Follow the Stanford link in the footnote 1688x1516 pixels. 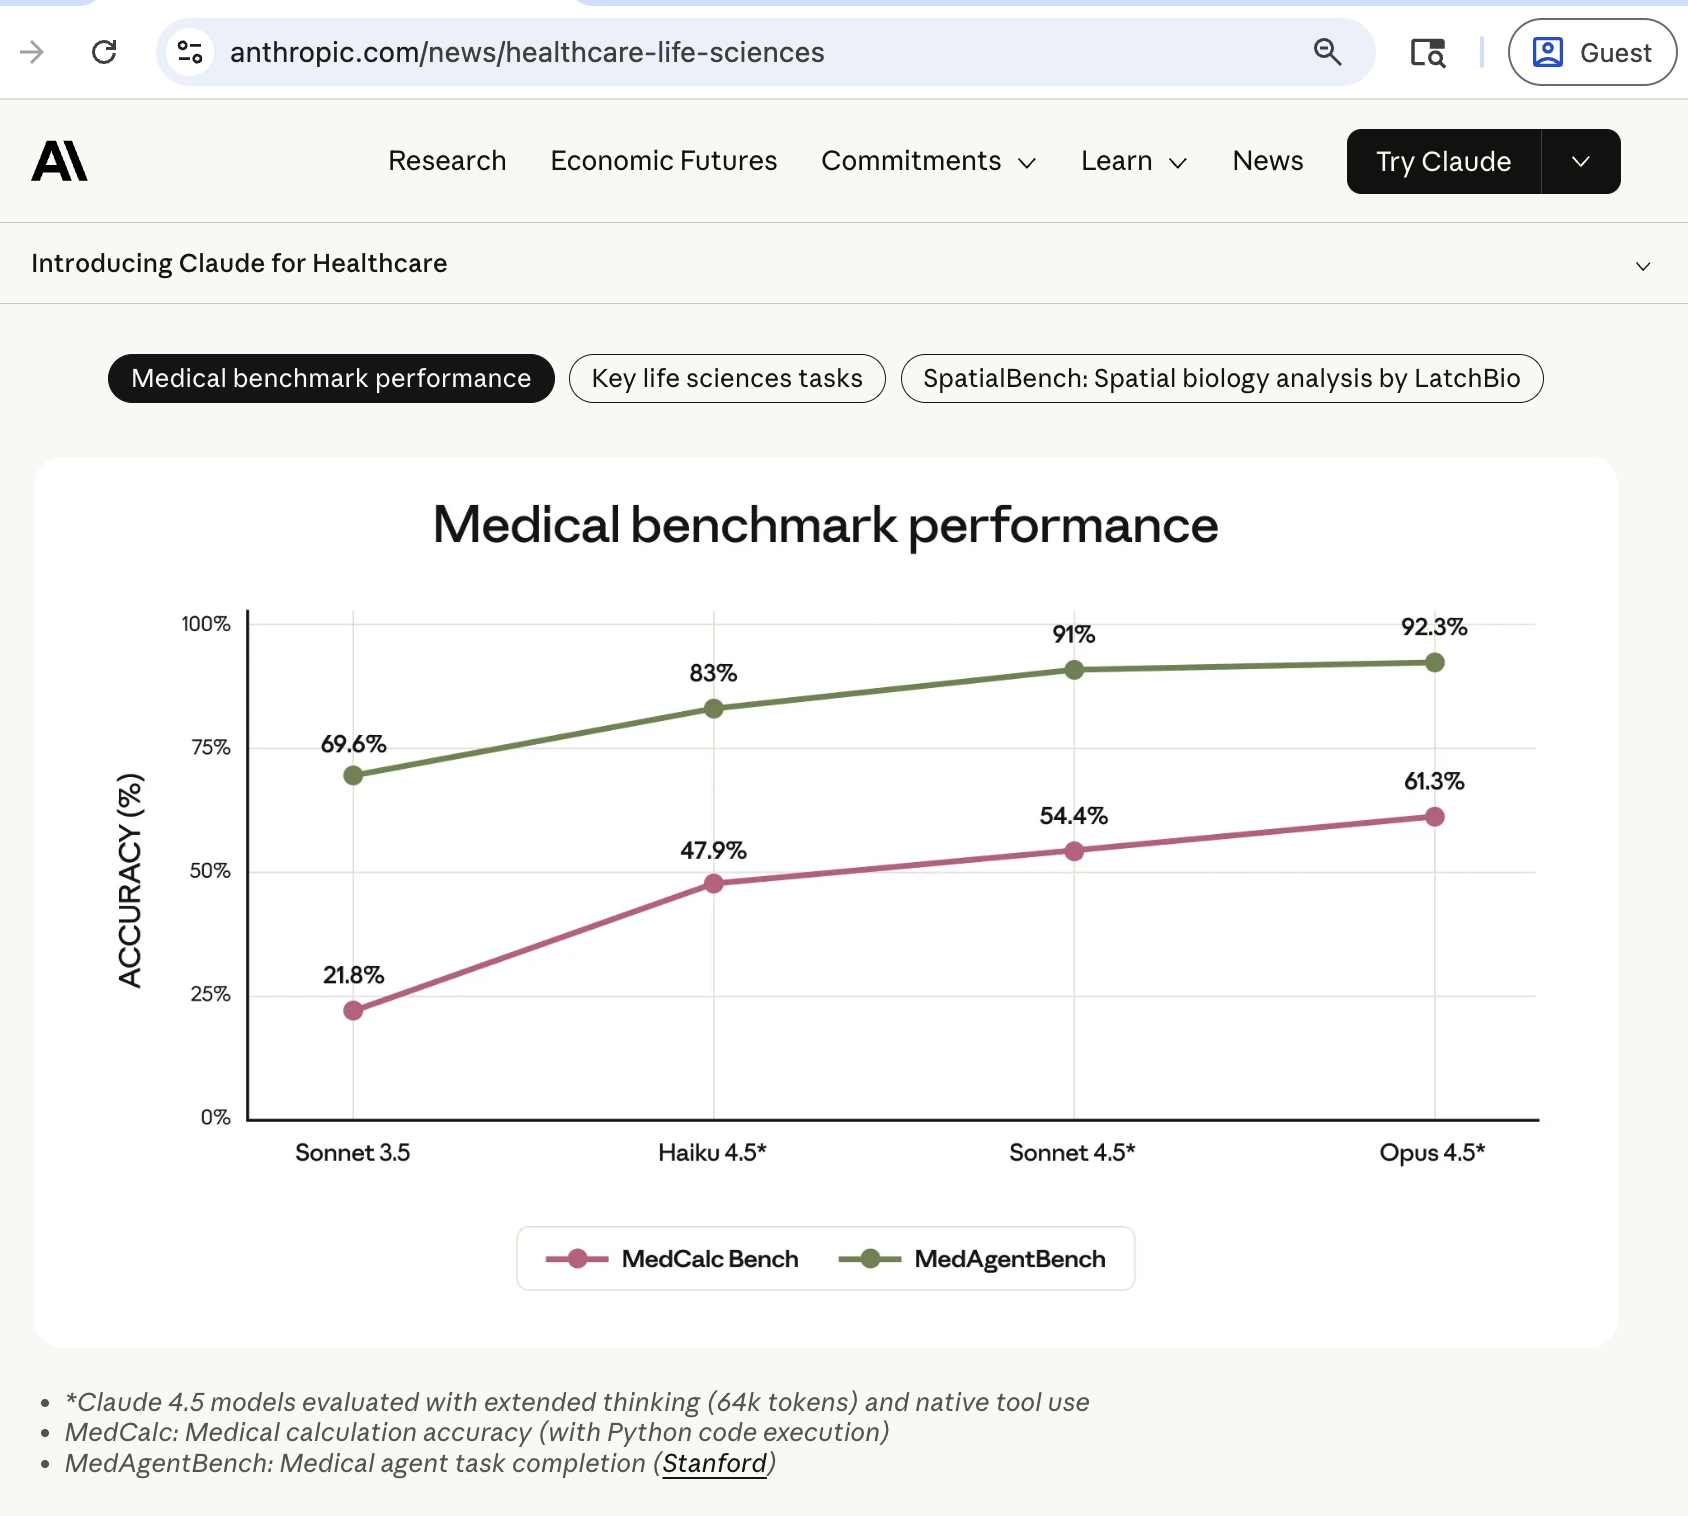714,1464
